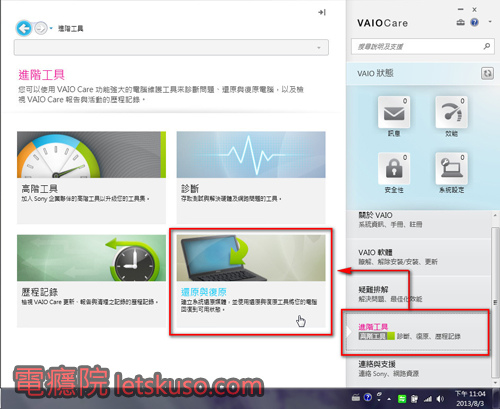The width and height of the screenshot is (500, 409).
Task: Click the greyed forward navigation button
Action: [x=41, y=28]
